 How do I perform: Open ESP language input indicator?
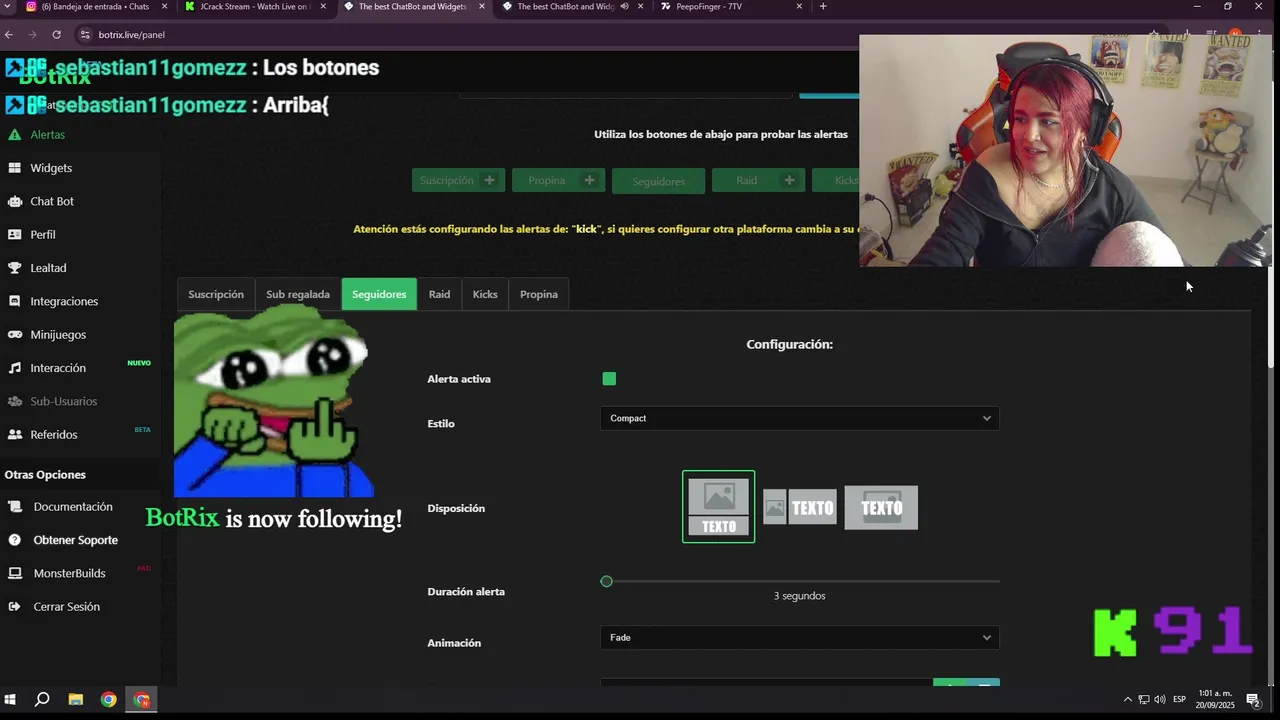1180,699
